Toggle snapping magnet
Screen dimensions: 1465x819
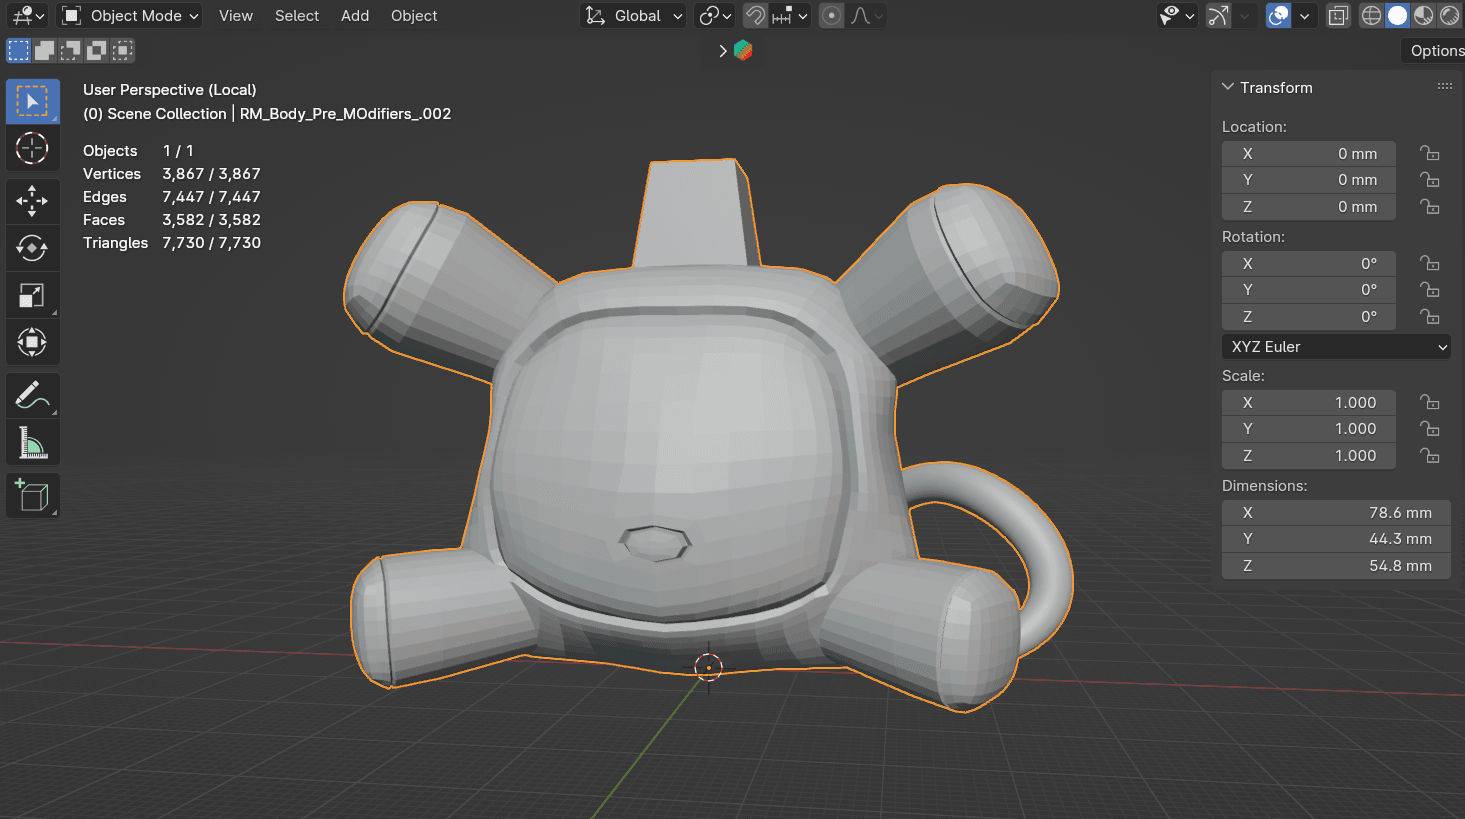[x=755, y=16]
